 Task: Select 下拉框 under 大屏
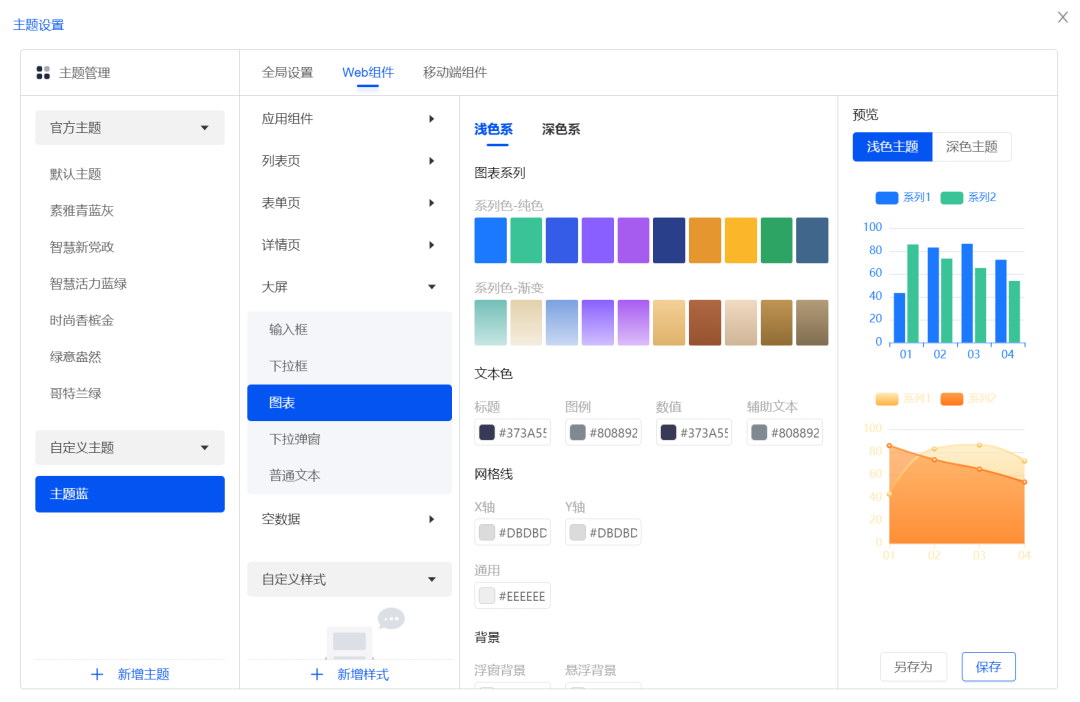tap(349, 366)
